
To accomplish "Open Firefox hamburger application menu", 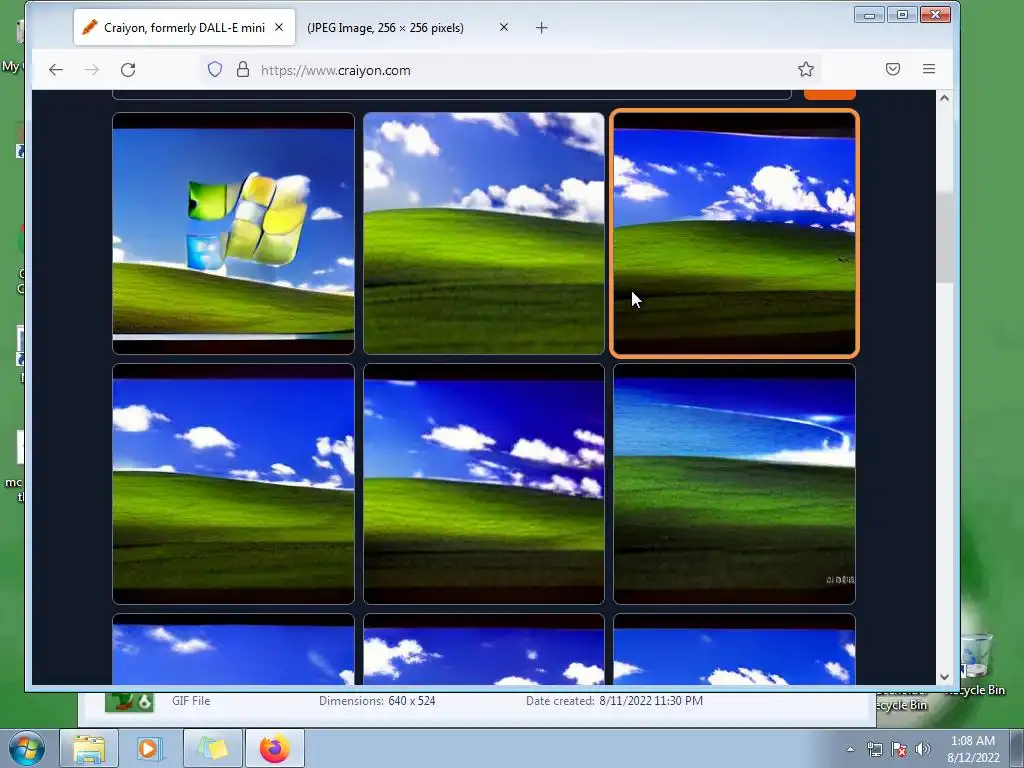I will pyautogui.click(x=929, y=69).
